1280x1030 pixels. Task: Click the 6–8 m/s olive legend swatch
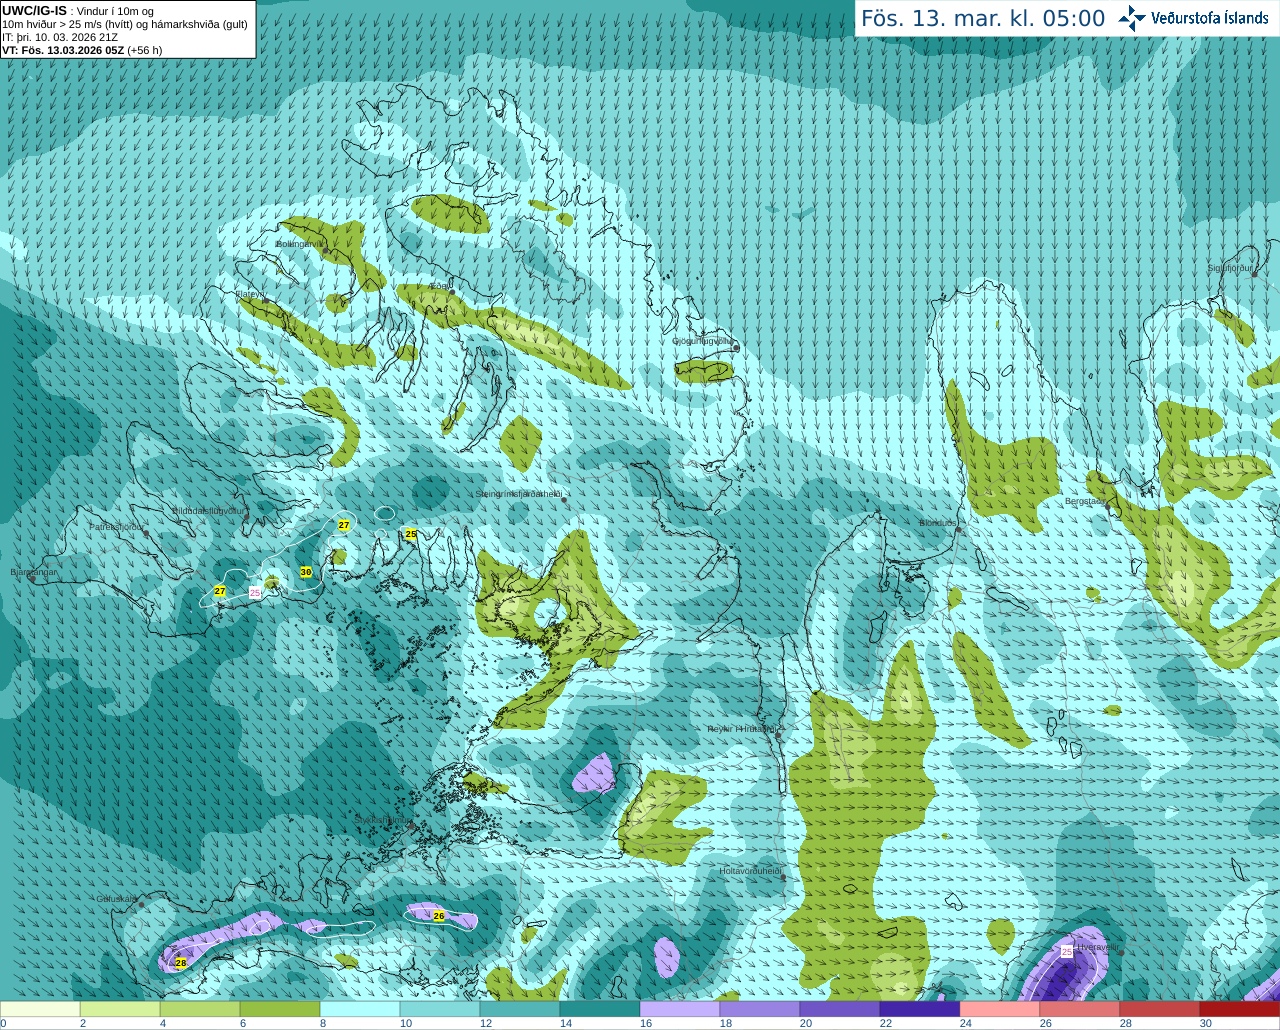tap(280, 1009)
